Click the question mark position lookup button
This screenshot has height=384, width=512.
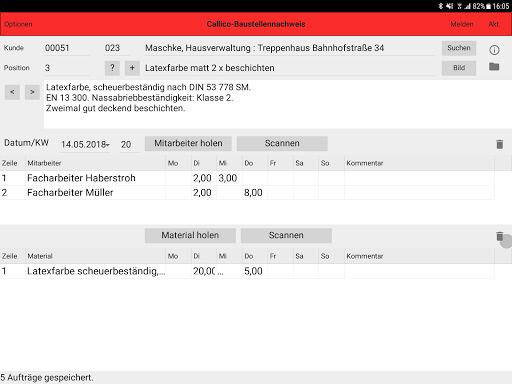point(112,68)
